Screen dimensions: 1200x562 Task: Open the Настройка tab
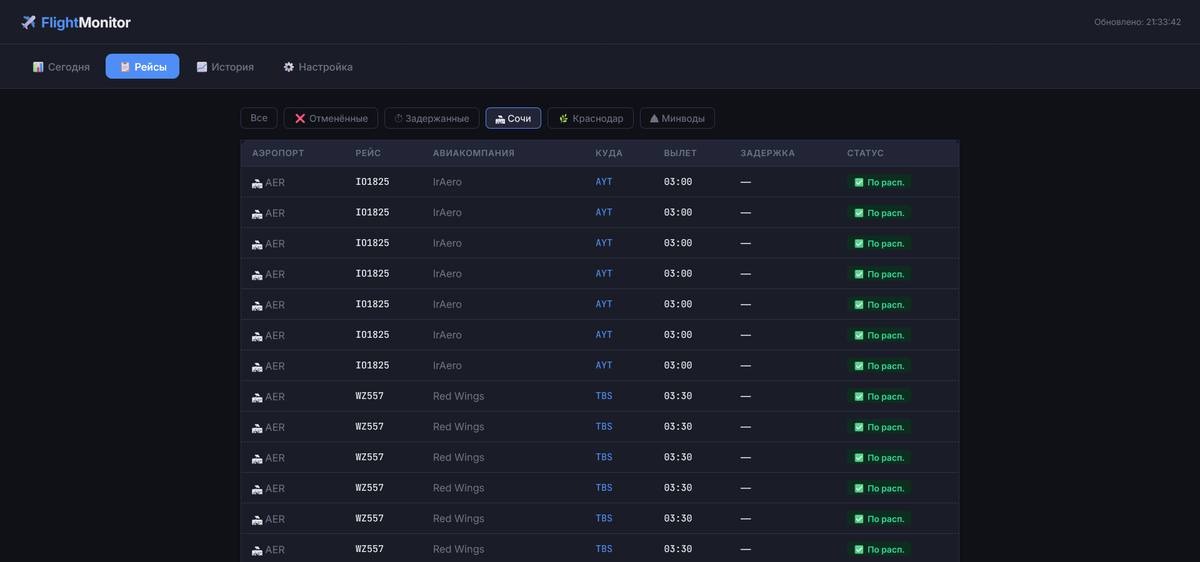[318, 67]
